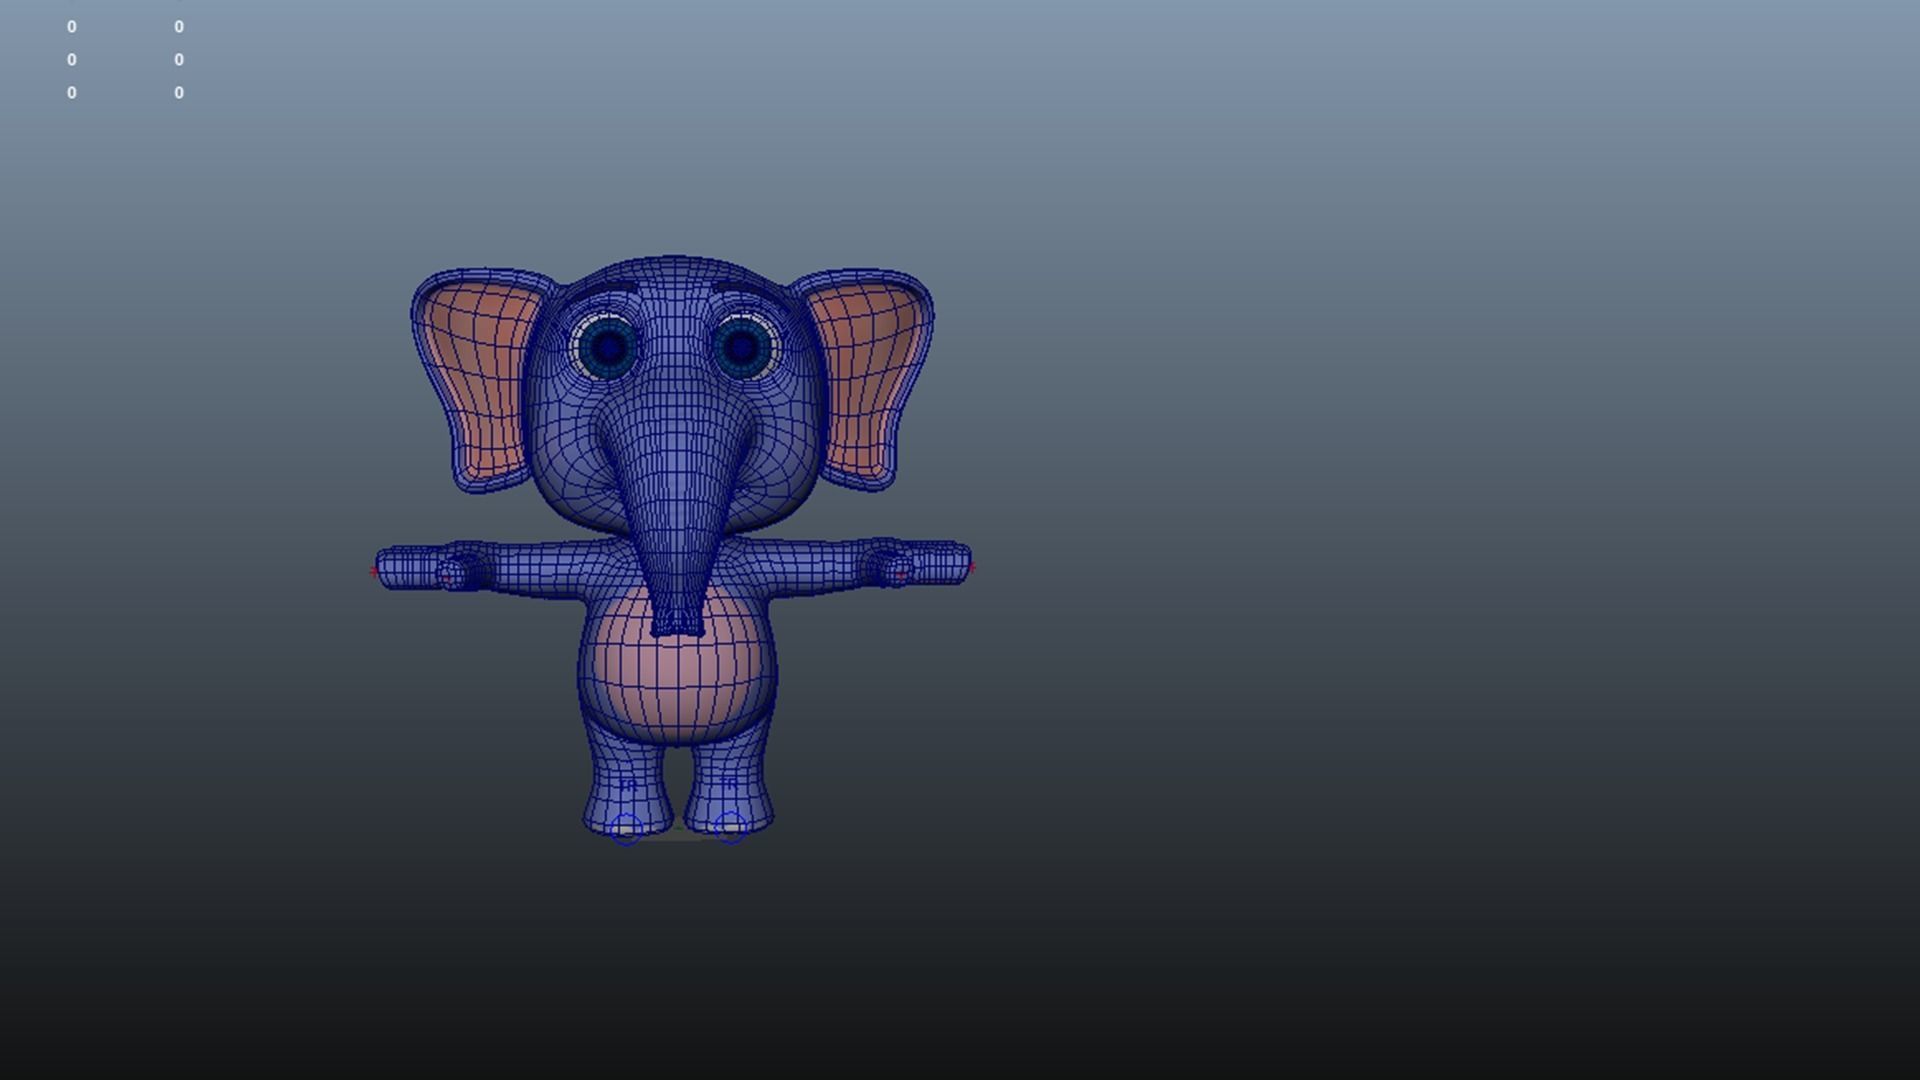
Task: Pick the red locator at the right-side hand tip
Action: pos(970,567)
